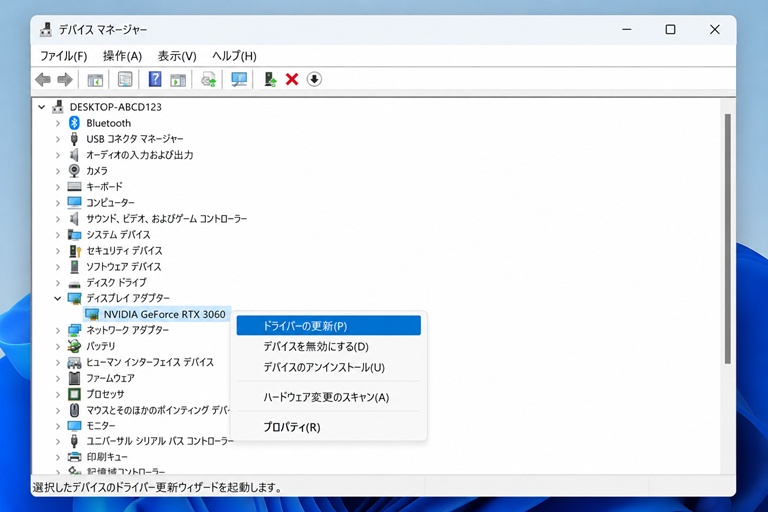Open the ヘルプ(H) menu

tap(234, 56)
